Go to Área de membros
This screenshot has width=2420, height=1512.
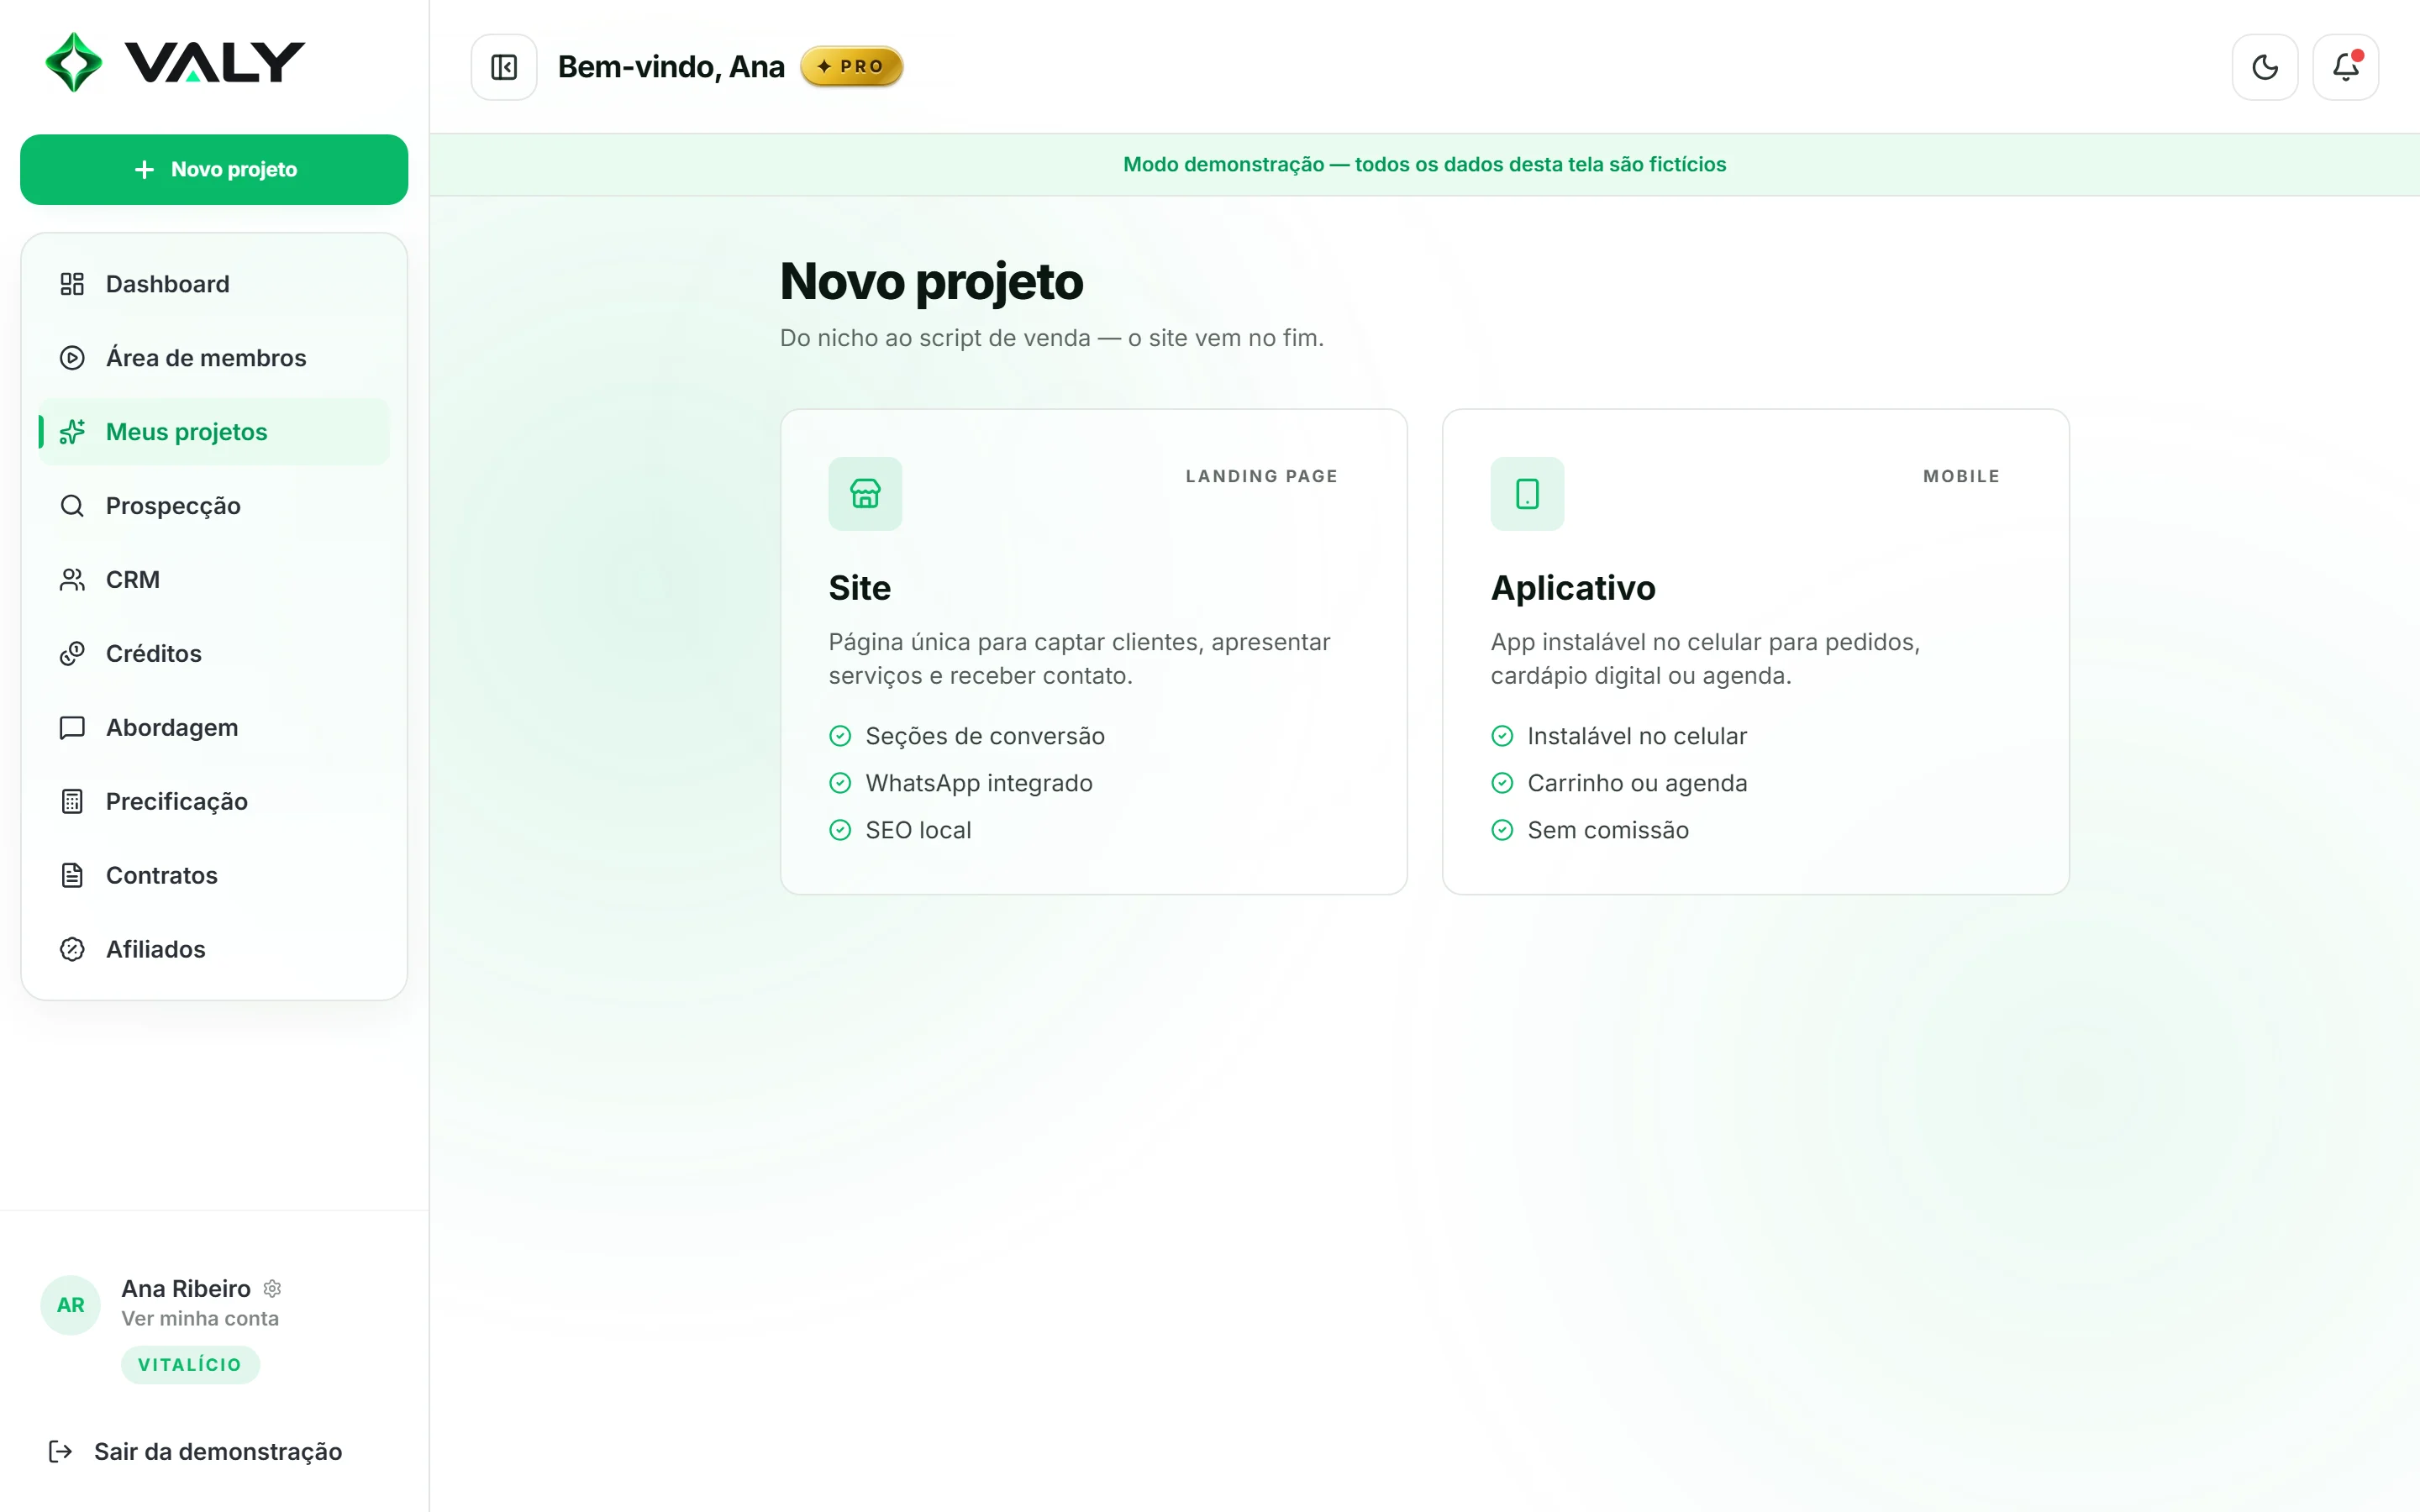(x=214, y=358)
